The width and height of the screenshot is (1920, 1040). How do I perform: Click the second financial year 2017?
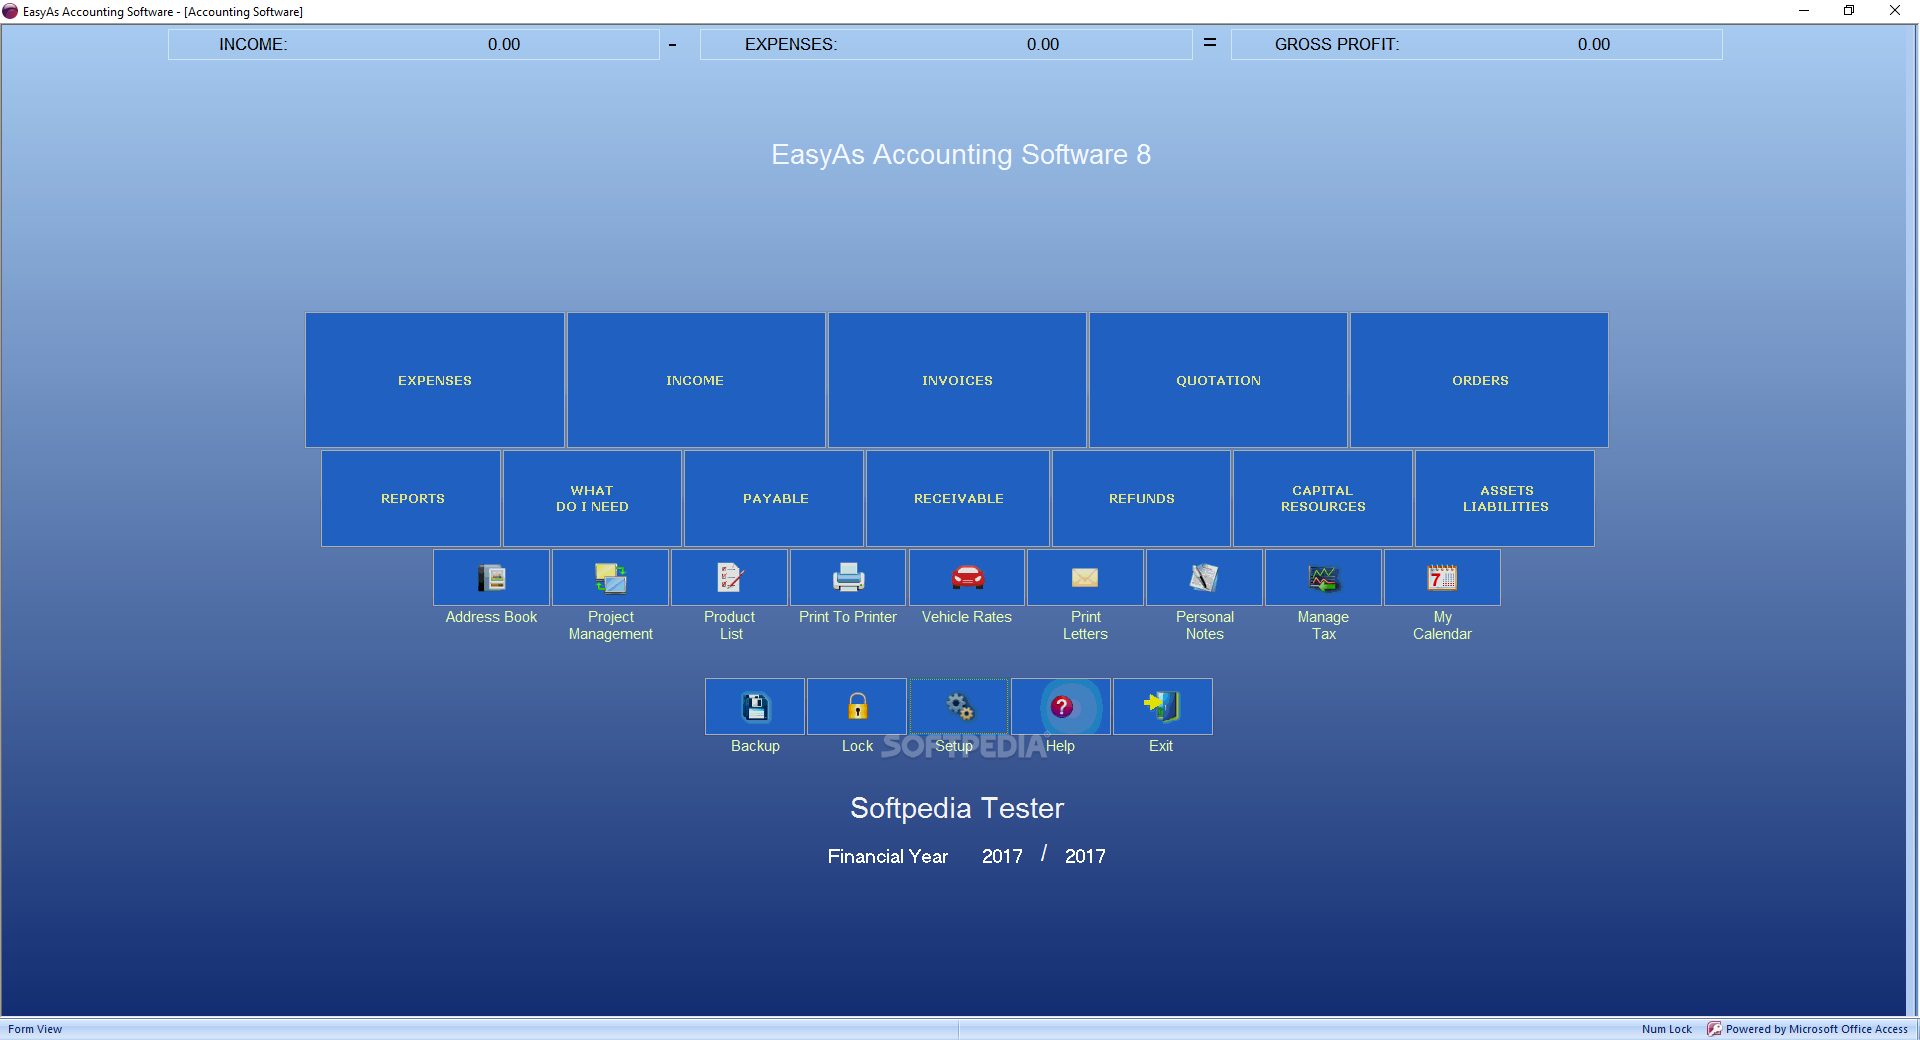coord(1085,856)
